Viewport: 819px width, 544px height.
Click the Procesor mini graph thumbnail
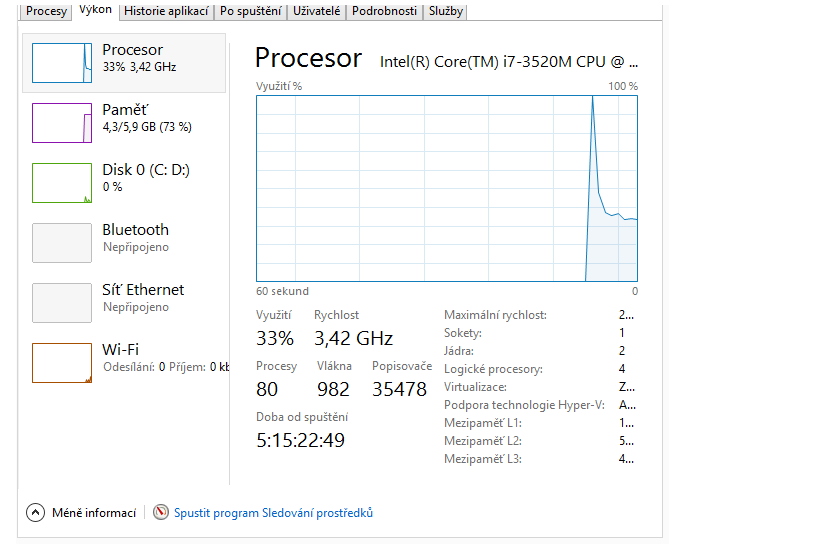click(x=62, y=63)
